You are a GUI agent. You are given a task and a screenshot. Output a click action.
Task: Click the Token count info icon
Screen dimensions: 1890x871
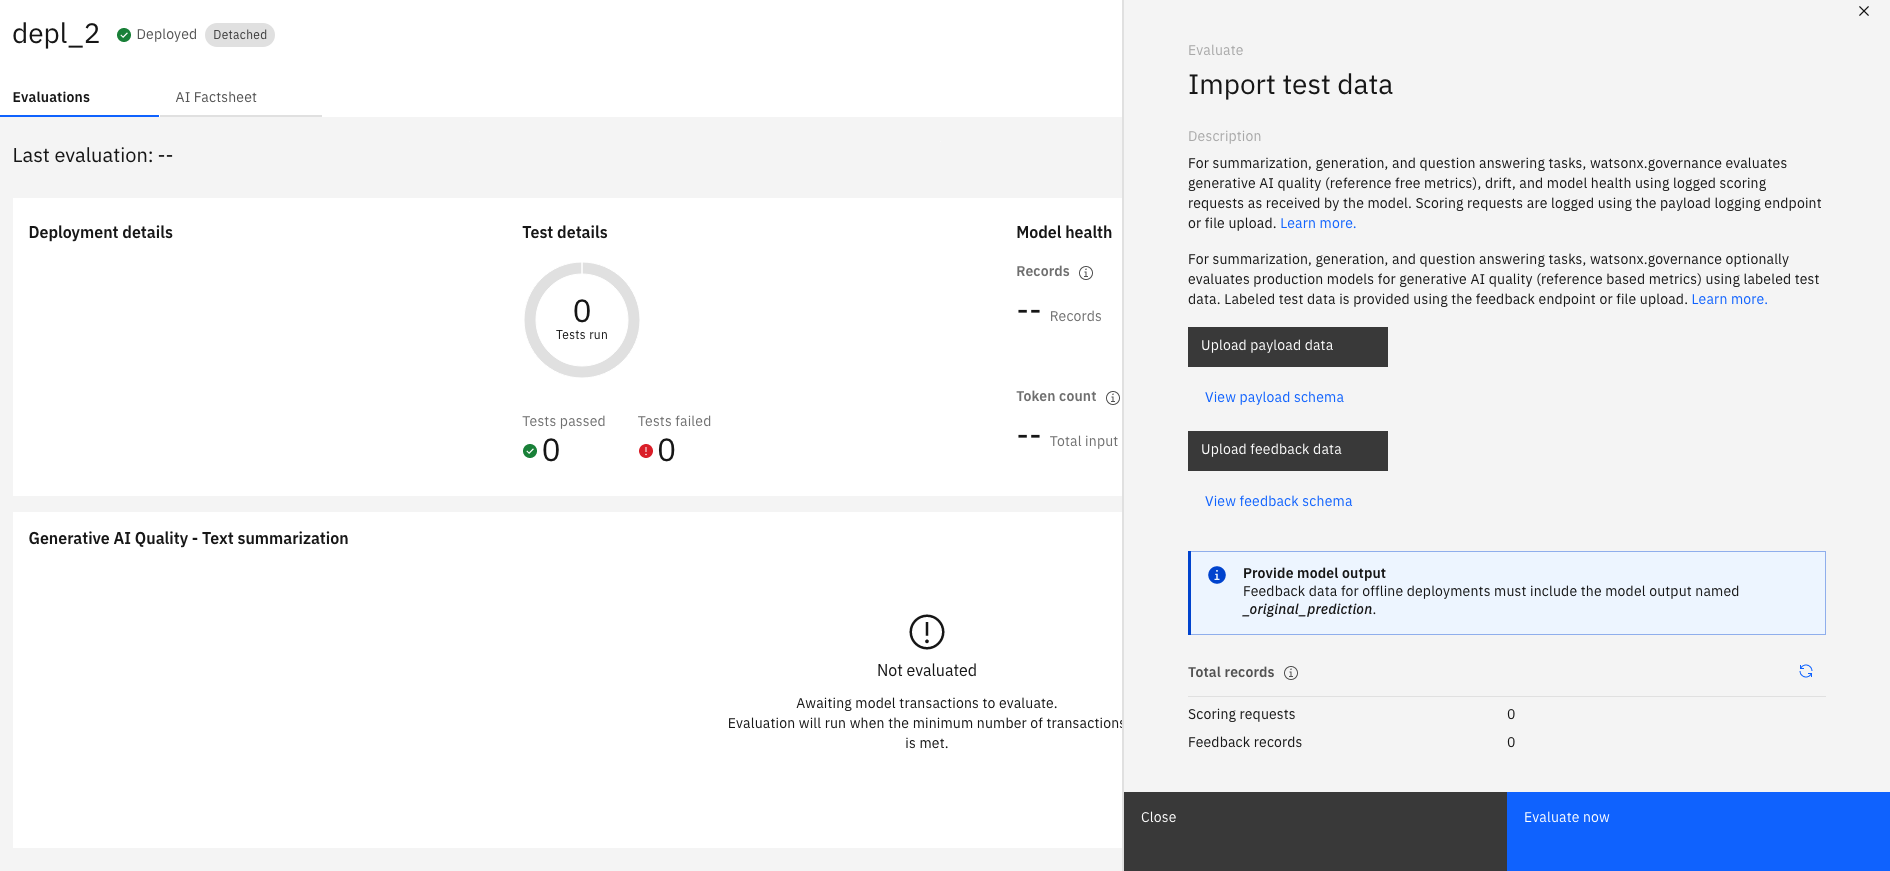coord(1113,398)
